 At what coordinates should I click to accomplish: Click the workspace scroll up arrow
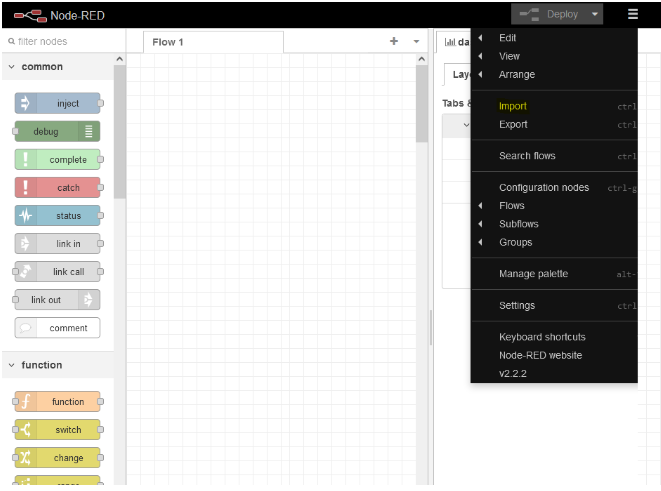click(422, 59)
